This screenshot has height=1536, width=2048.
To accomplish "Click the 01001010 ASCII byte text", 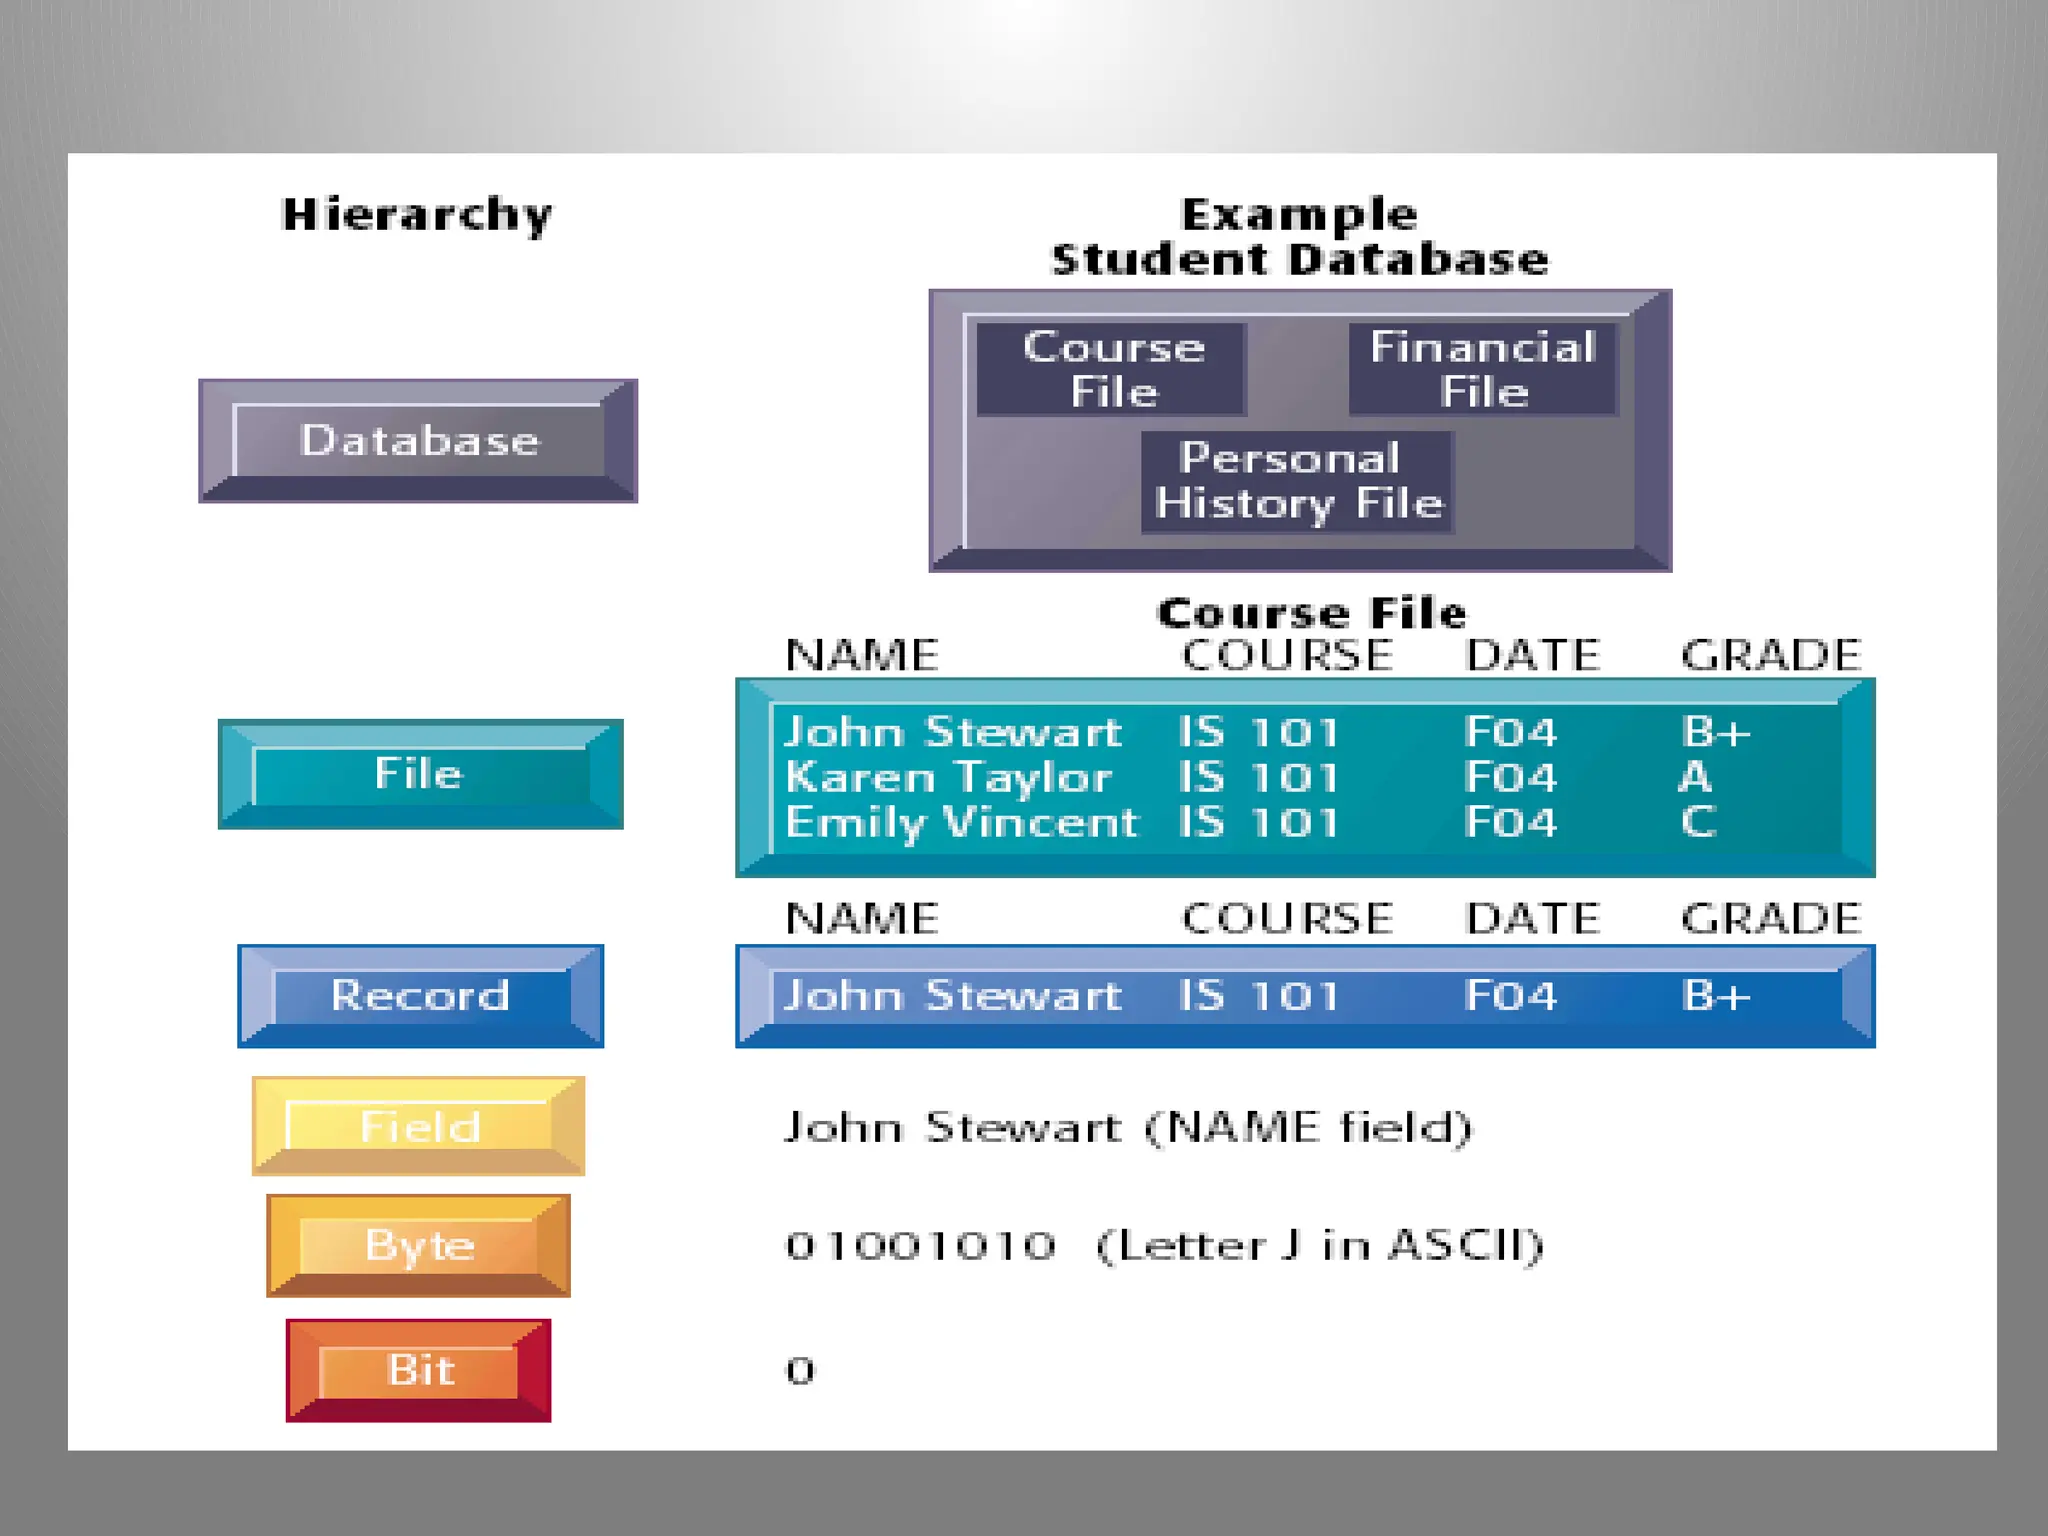I will click(920, 1246).
